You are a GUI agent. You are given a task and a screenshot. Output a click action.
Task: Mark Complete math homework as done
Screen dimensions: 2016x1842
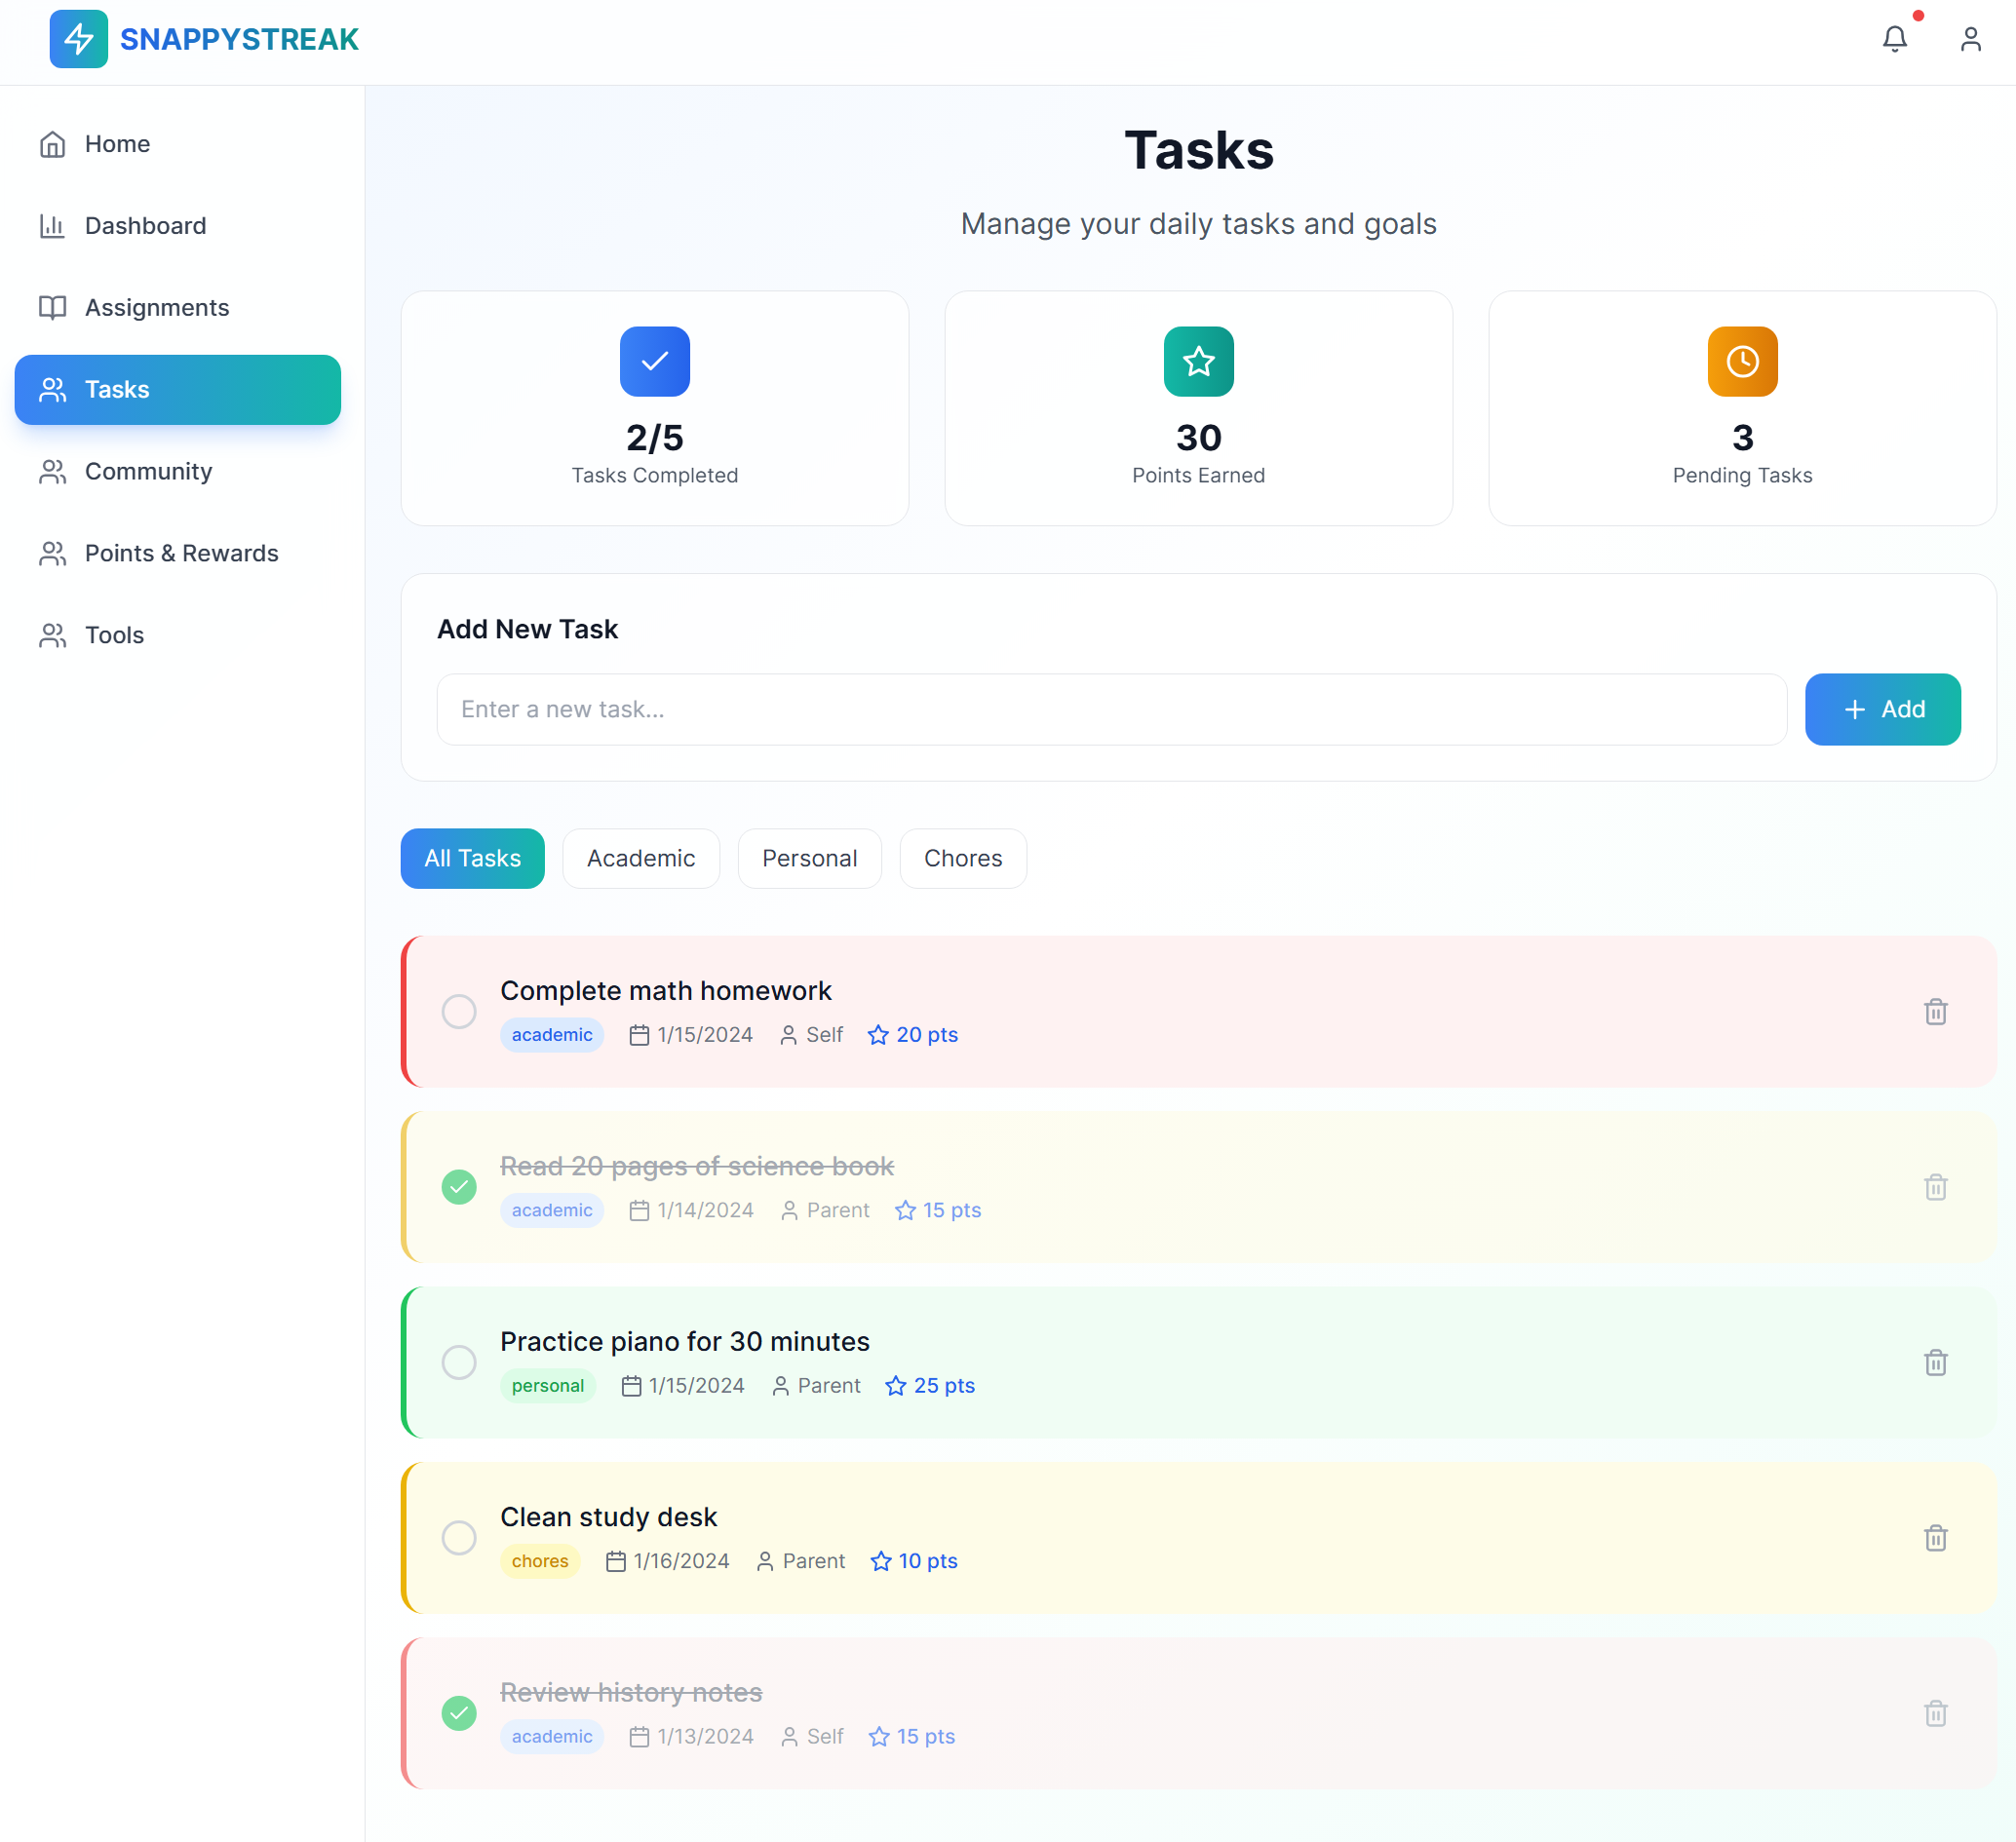pos(459,1012)
